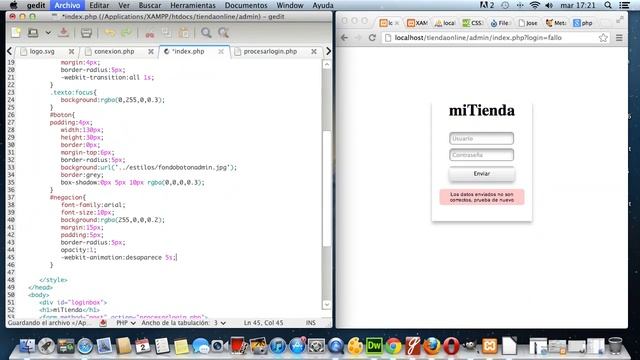
Task: Click the gedit editor vertical scrollbar
Action: tap(327, 189)
